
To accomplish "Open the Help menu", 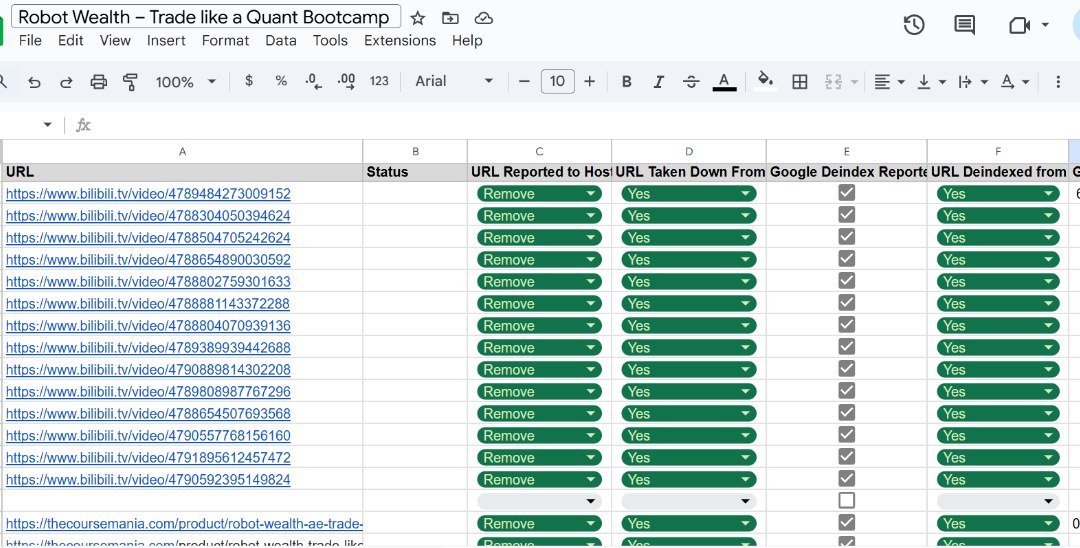I will [x=467, y=41].
